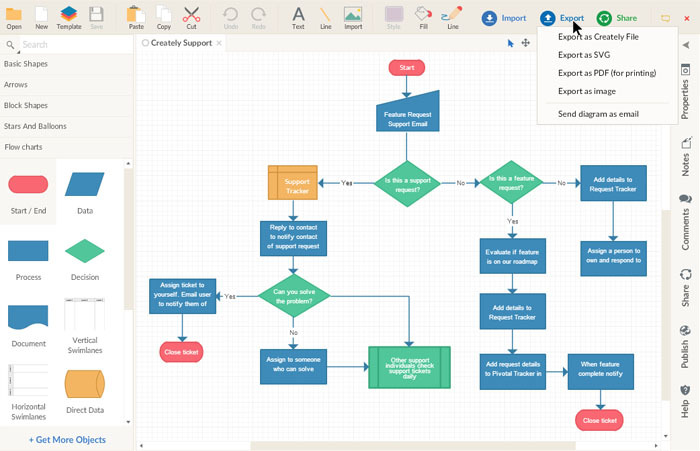Choose Export as SVG menu item

[x=584, y=55]
